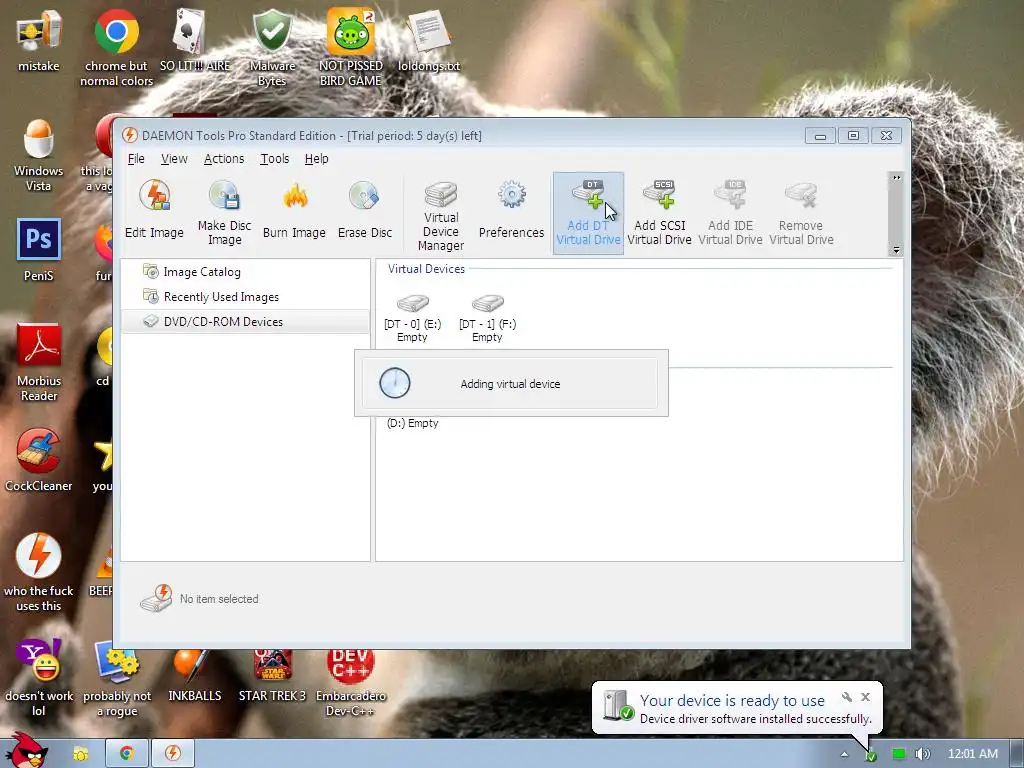1024x768 pixels.
Task: Open the Edit Image tool
Action: click(154, 210)
